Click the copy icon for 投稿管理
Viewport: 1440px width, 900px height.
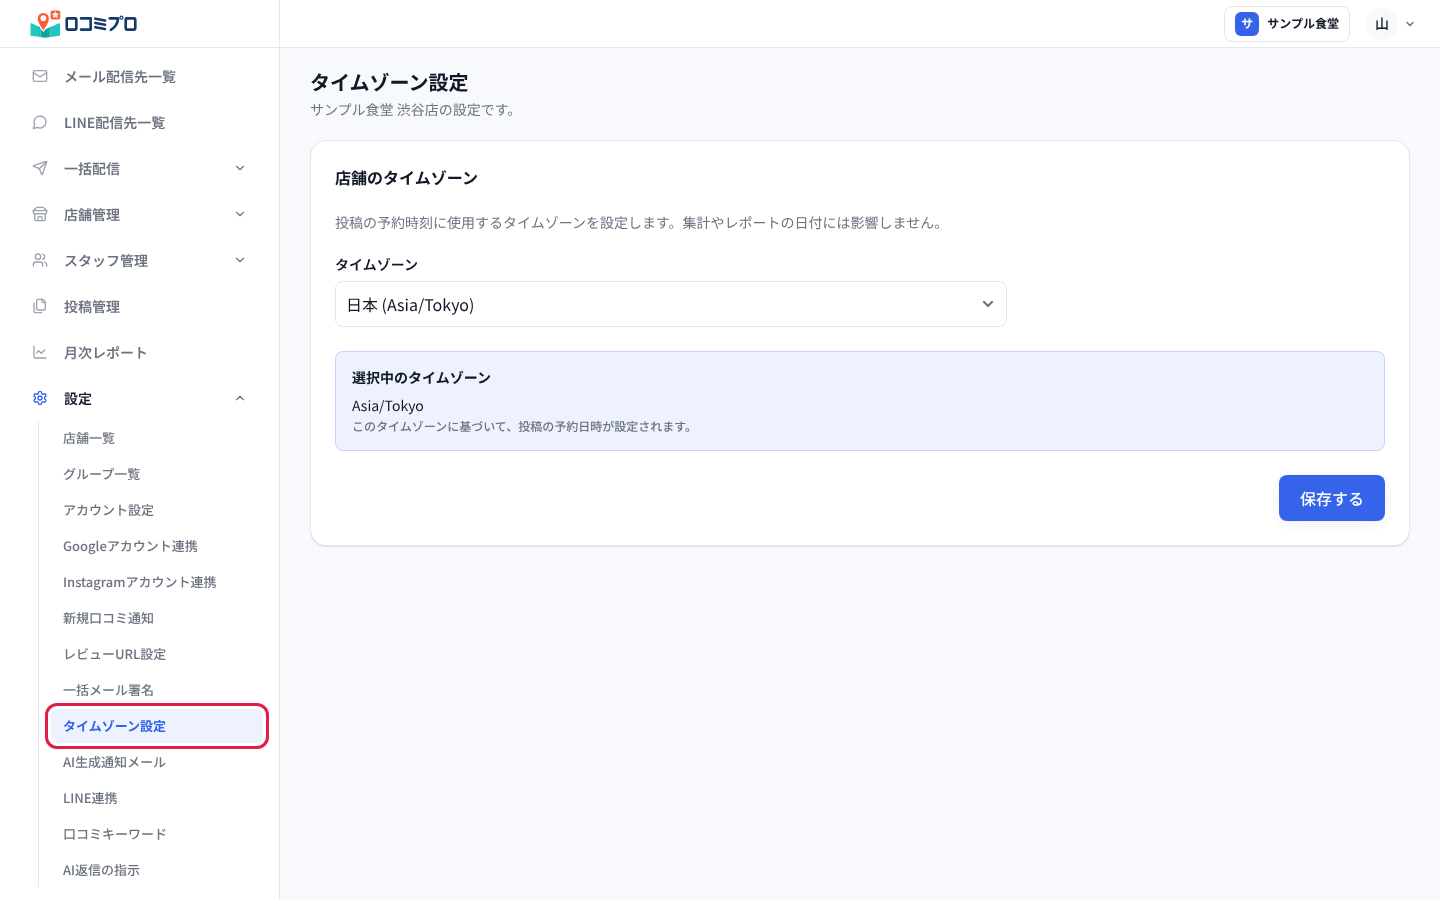click(x=40, y=306)
